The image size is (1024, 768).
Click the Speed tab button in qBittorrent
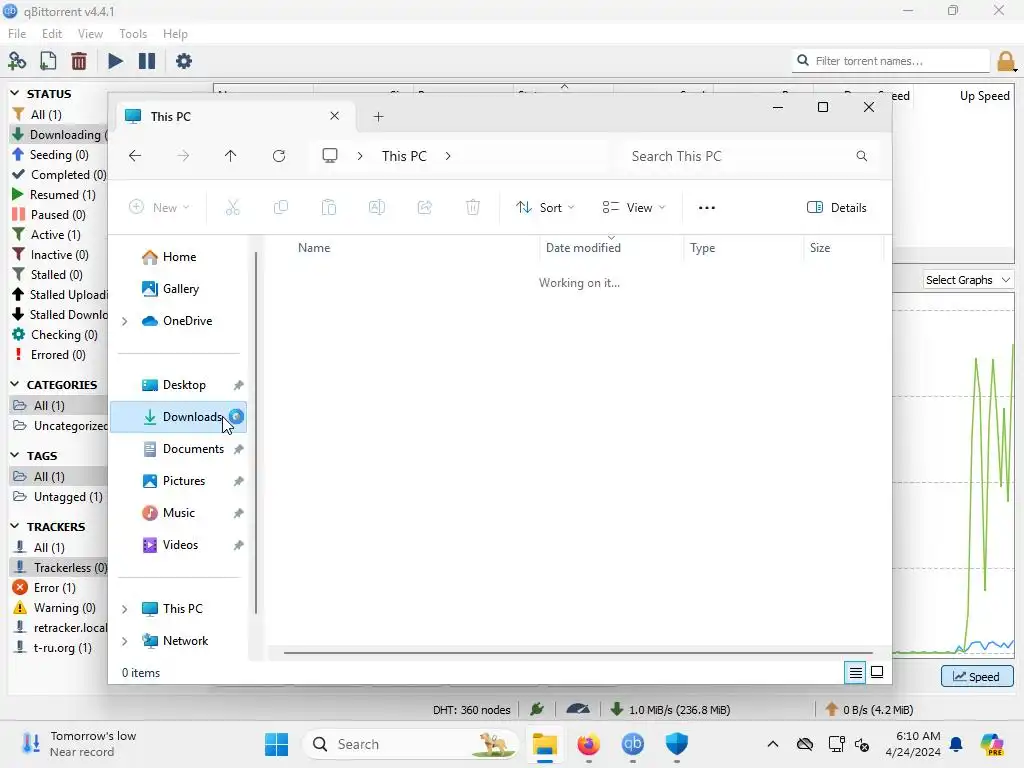(x=977, y=677)
